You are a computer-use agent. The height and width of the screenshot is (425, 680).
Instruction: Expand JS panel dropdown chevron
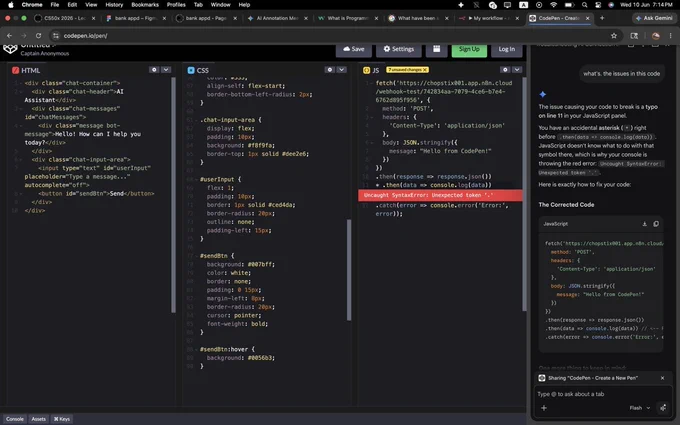click(517, 70)
